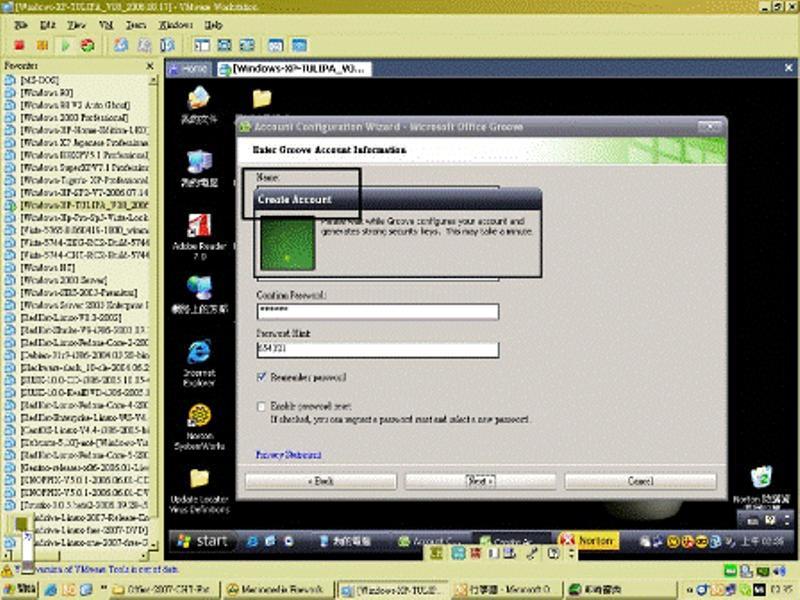Click Internet Explorer icon in host quick launch

tap(51, 590)
